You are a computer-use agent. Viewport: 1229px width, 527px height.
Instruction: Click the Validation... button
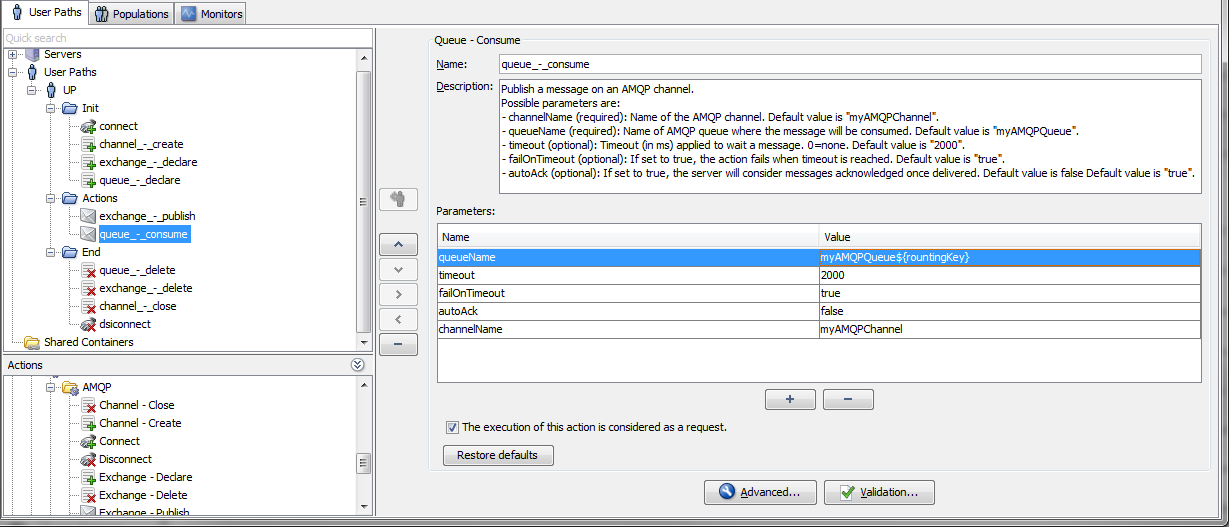click(879, 492)
